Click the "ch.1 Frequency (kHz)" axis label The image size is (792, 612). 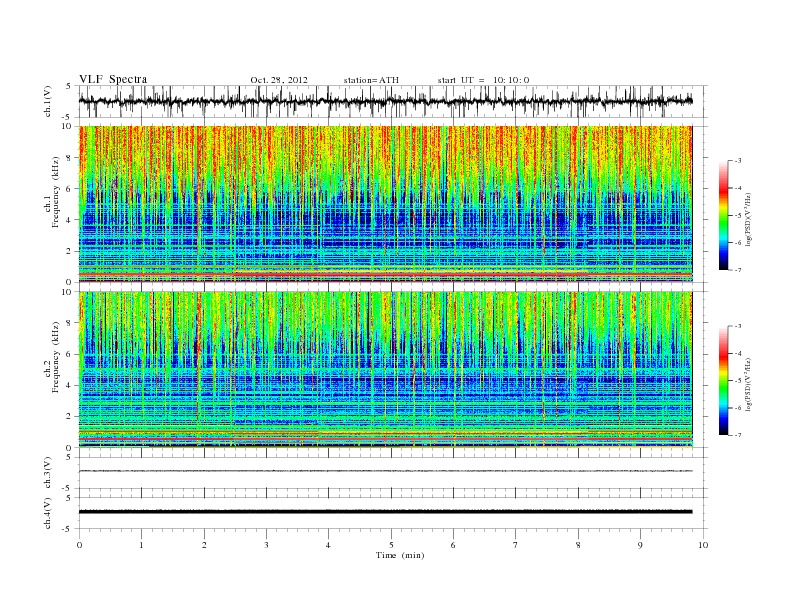coord(52,192)
